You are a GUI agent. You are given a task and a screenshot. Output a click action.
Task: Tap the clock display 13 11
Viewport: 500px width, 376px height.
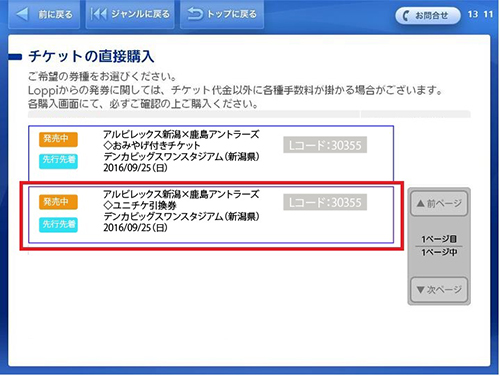[x=480, y=14]
